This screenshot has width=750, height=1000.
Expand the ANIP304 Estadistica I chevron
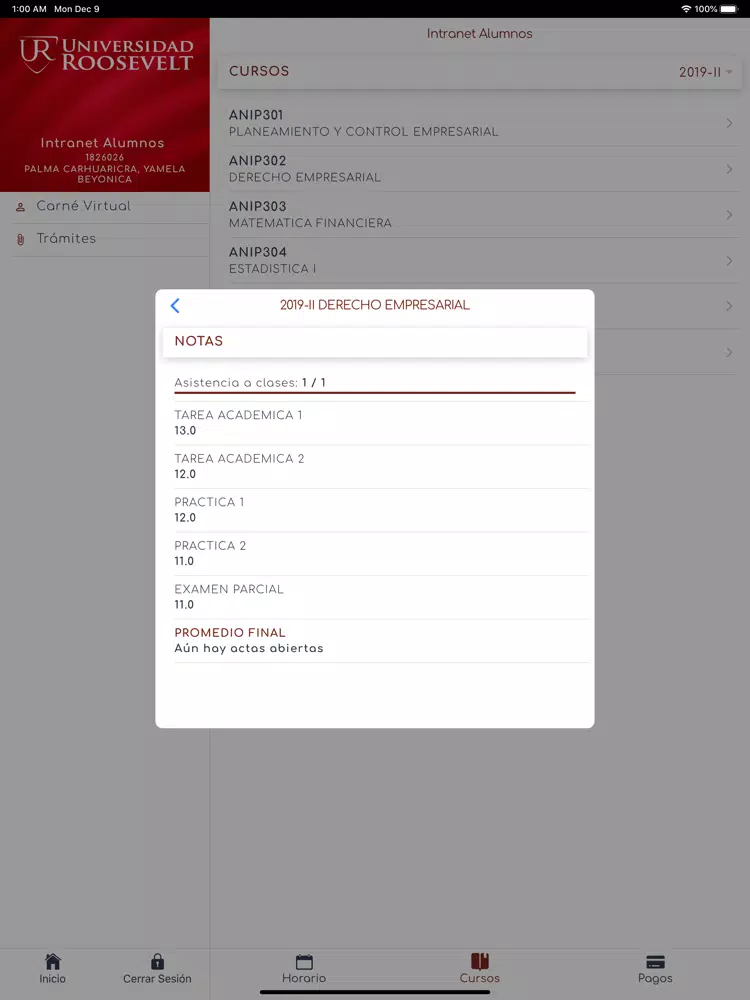pyautogui.click(x=729, y=261)
